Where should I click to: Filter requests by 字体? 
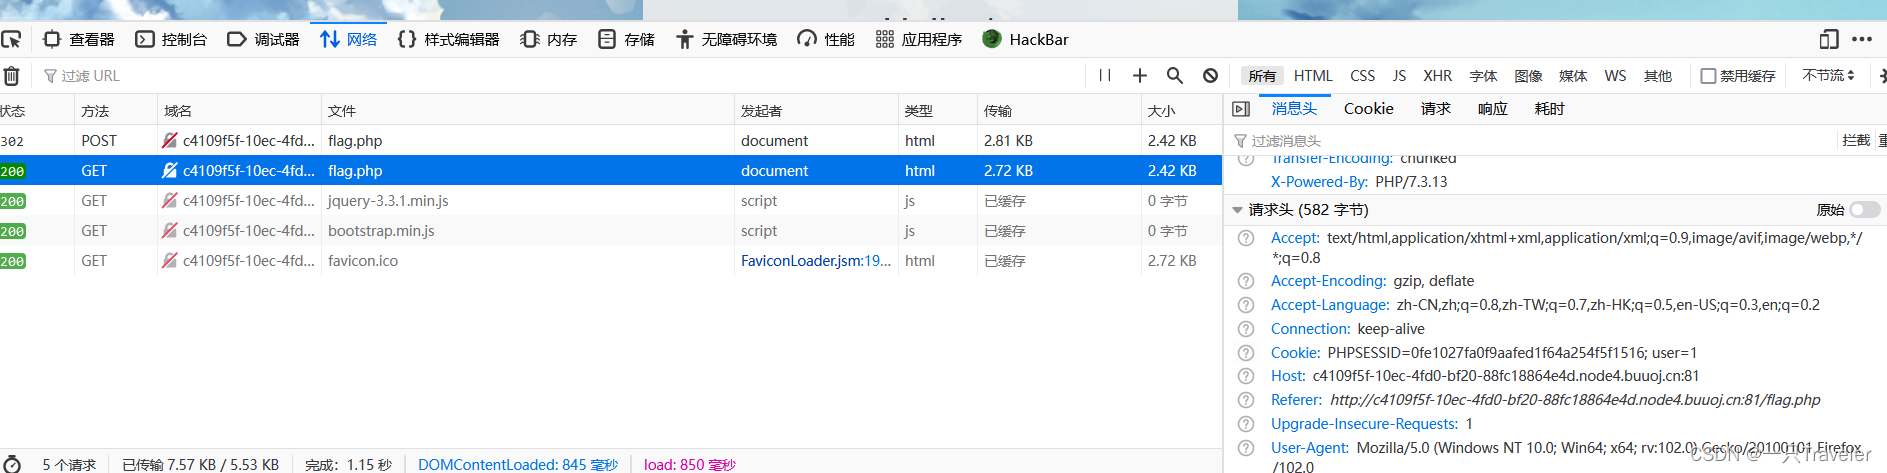click(1483, 75)
